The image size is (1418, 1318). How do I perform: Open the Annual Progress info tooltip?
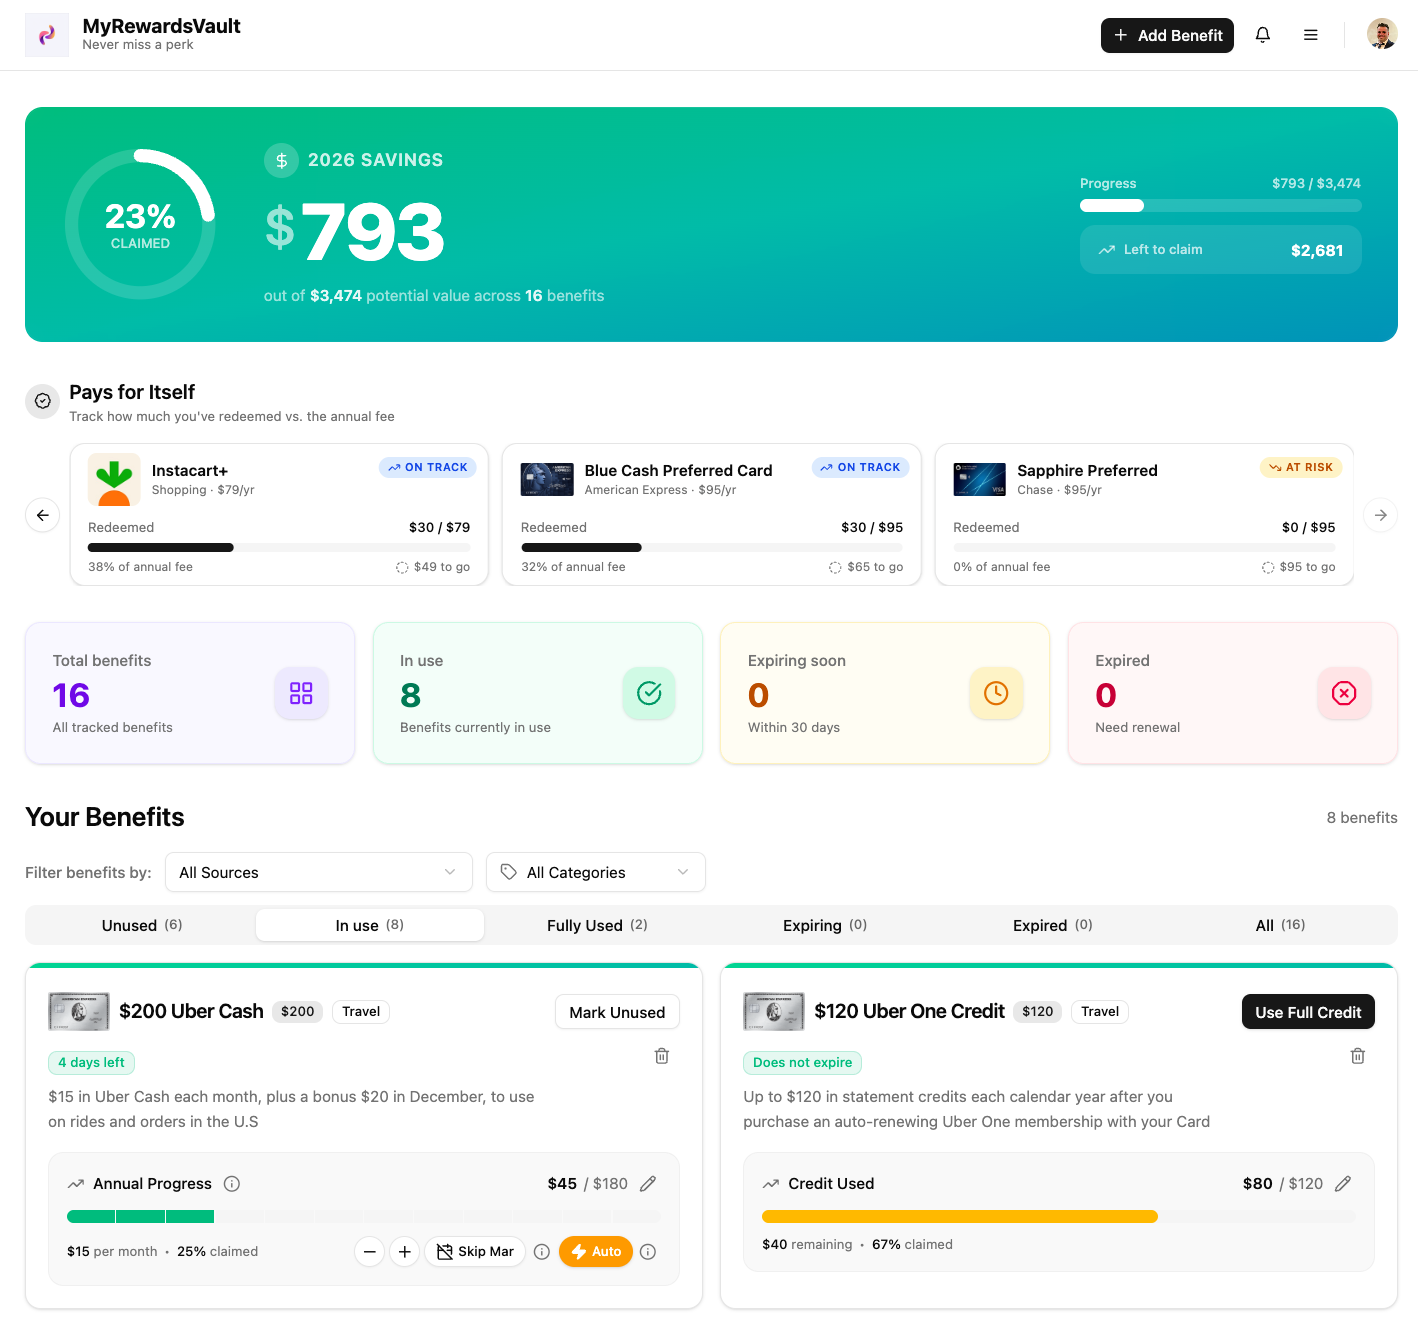point(231,1183)
